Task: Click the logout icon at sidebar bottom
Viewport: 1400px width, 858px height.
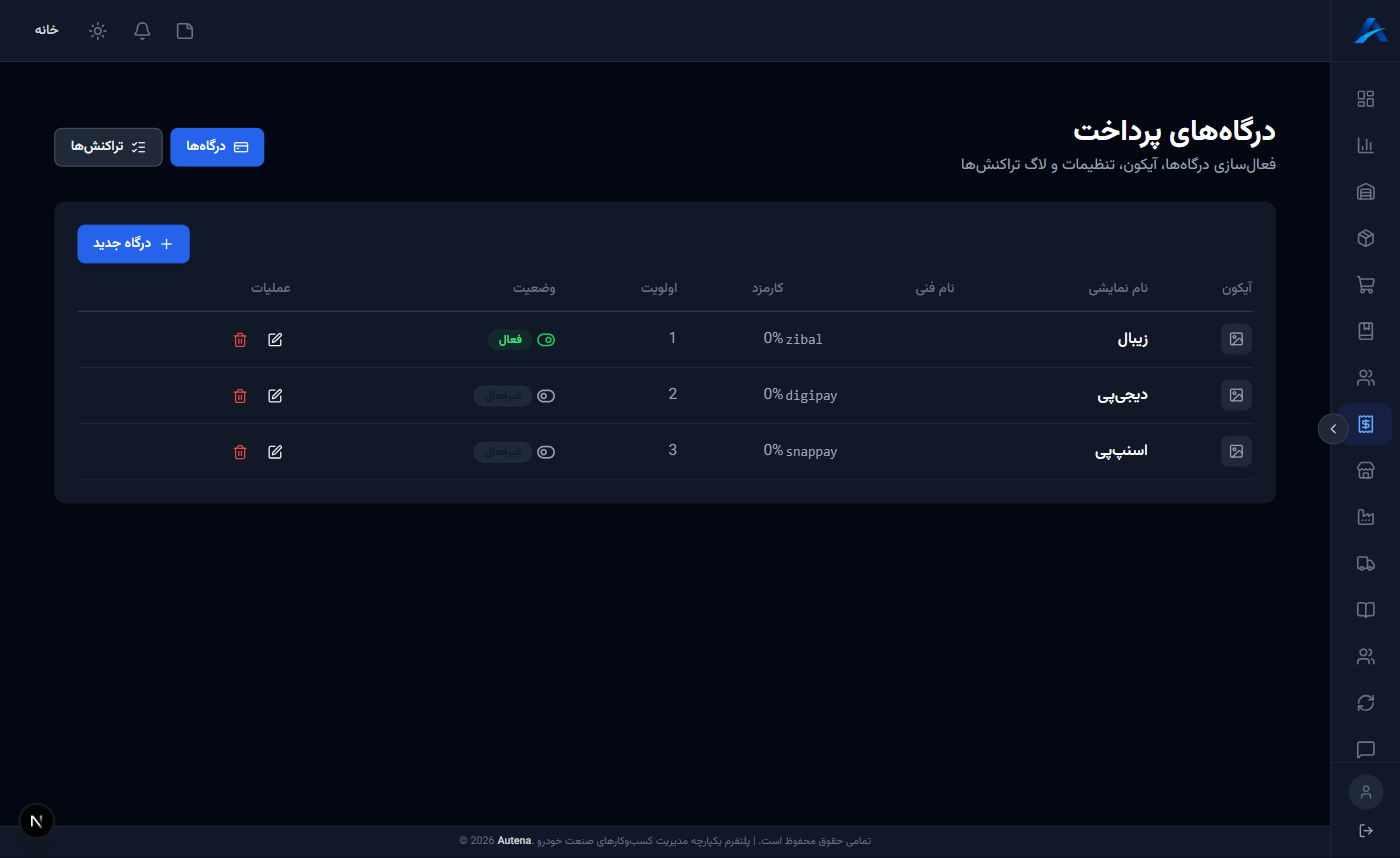Action: pyautogui.click(x=1366, y=830)
